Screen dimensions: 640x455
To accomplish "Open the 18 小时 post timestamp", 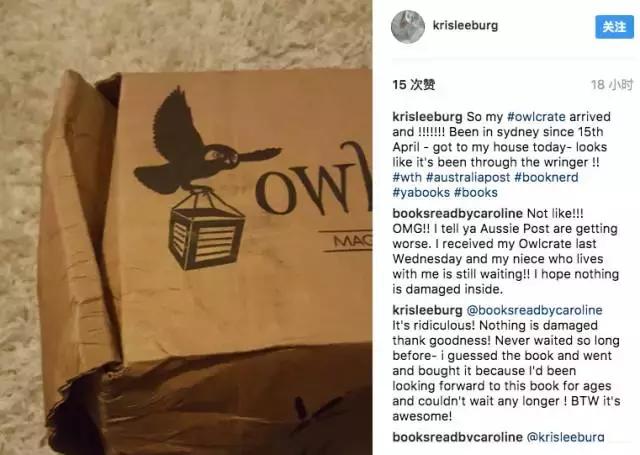I will (612, 85).
